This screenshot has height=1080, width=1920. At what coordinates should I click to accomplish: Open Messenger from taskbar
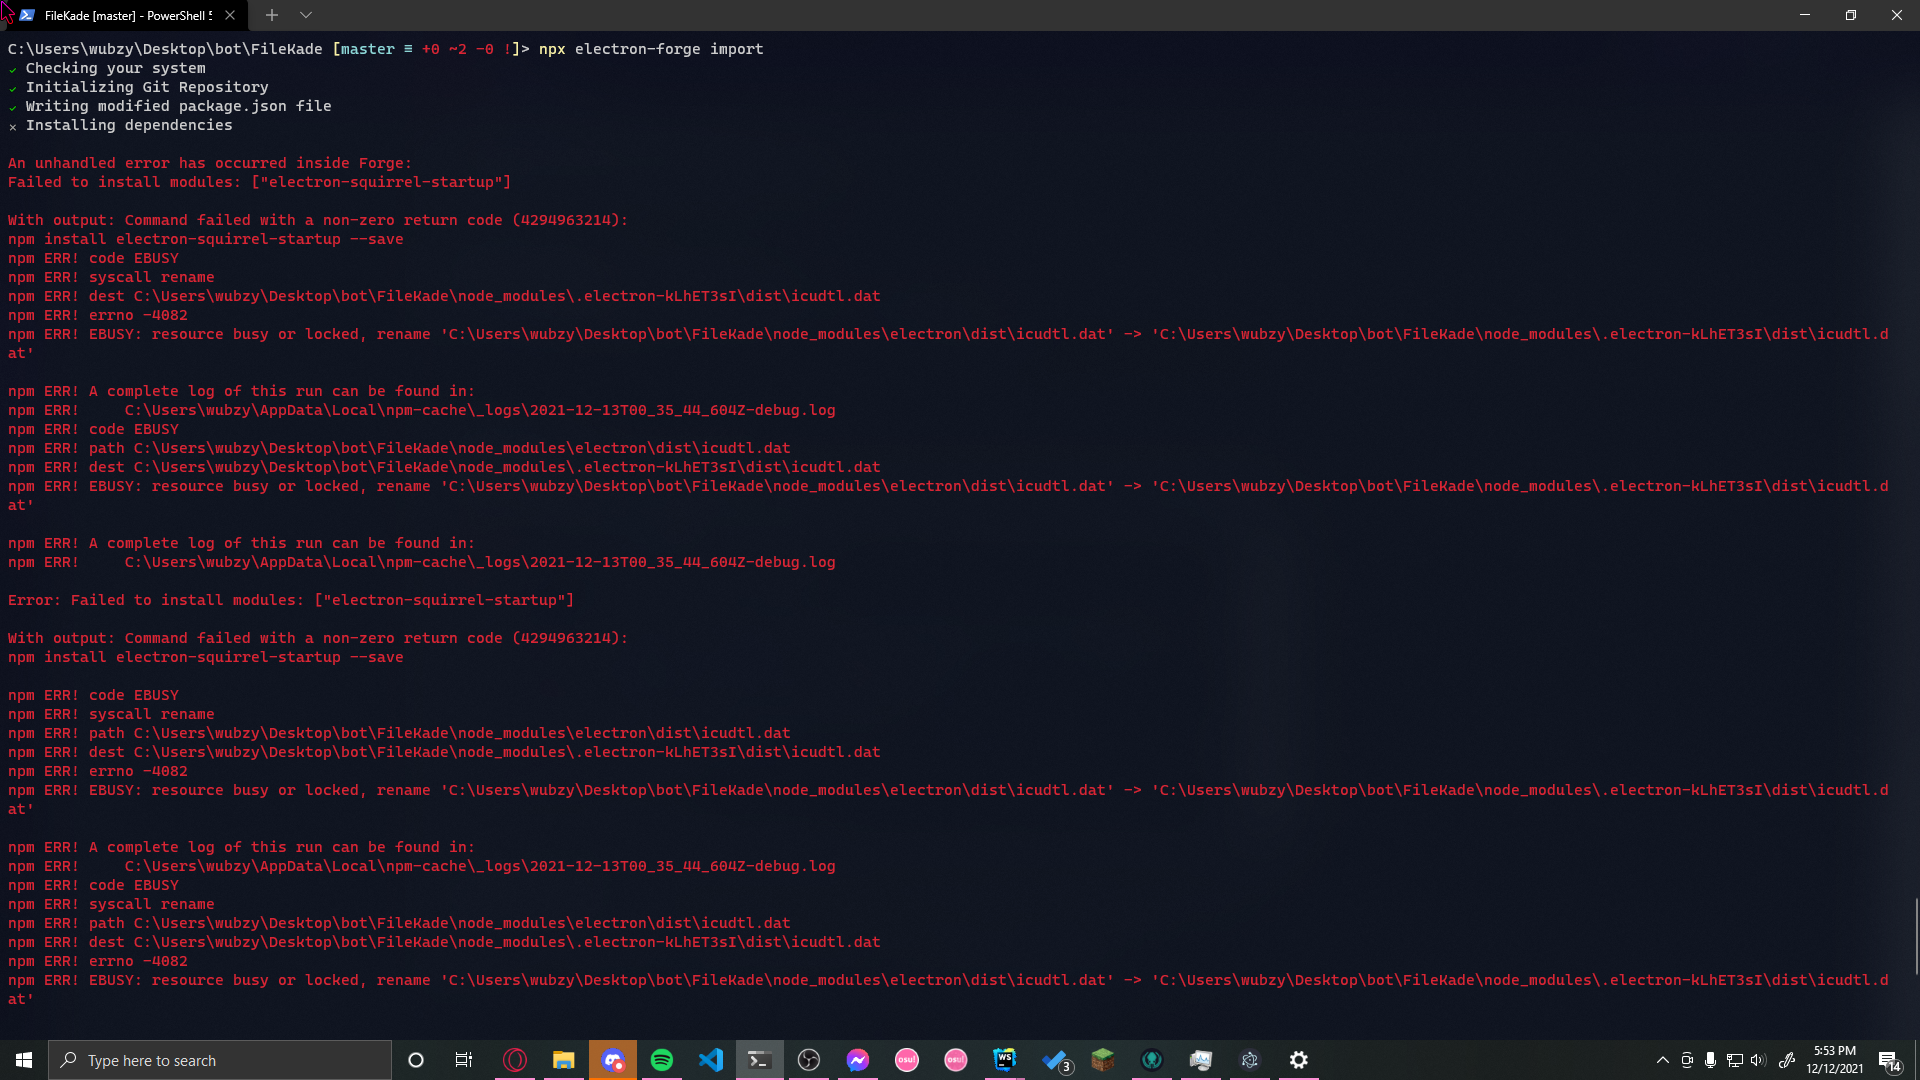[858, 1060]
